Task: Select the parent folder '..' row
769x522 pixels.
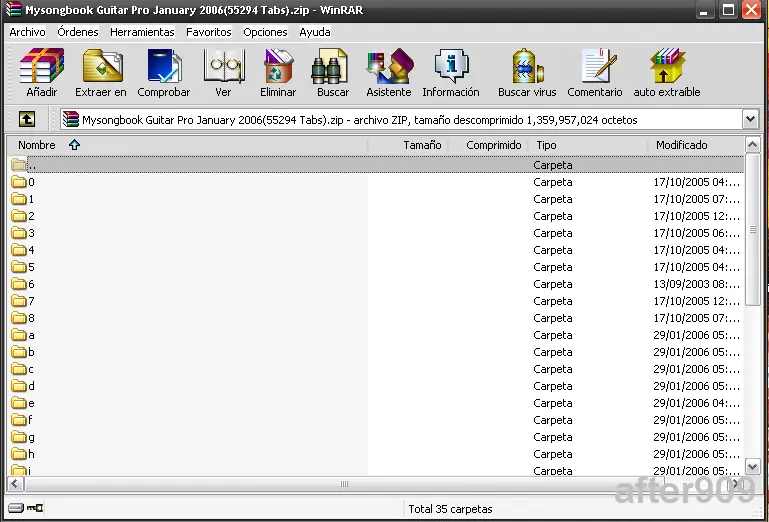Action: pos(376,165)
